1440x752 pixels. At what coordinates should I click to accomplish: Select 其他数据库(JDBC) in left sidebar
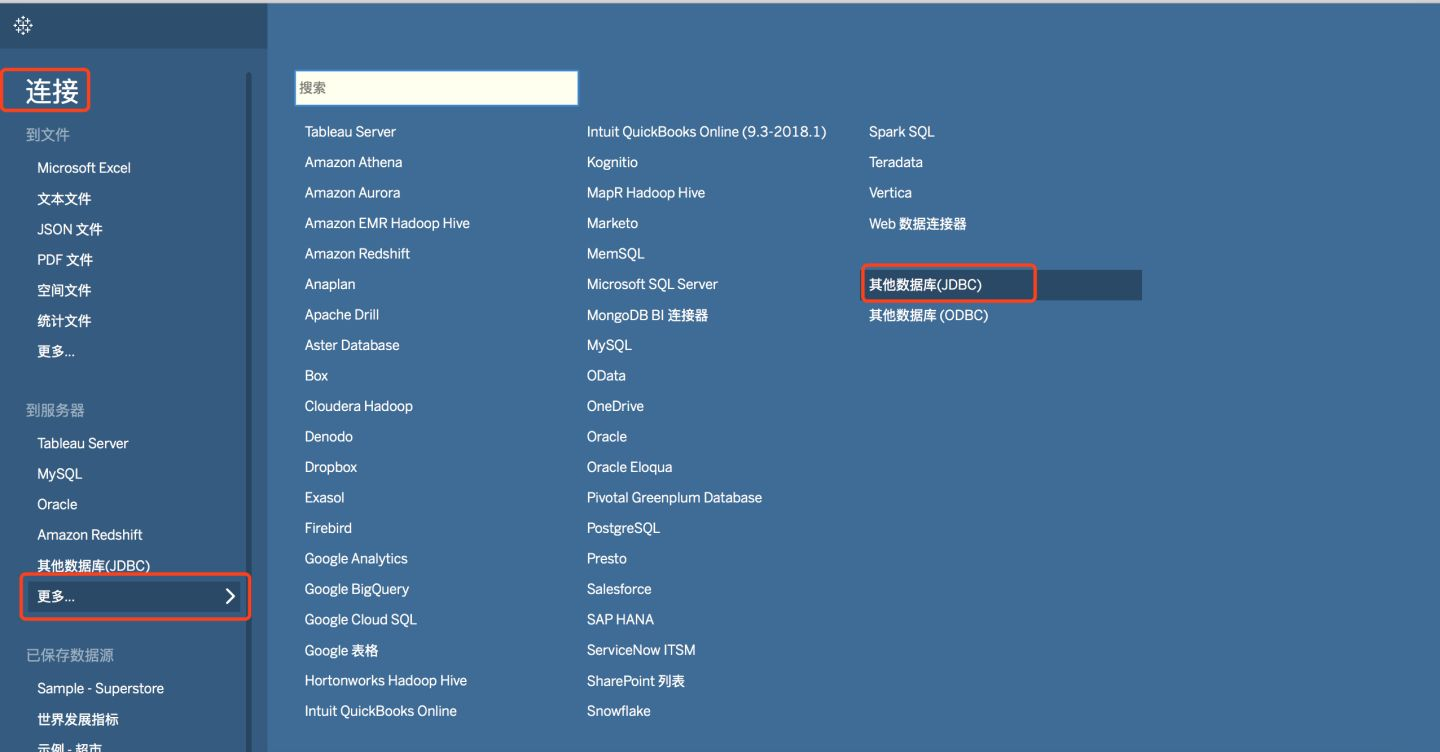tap(93, 566)
